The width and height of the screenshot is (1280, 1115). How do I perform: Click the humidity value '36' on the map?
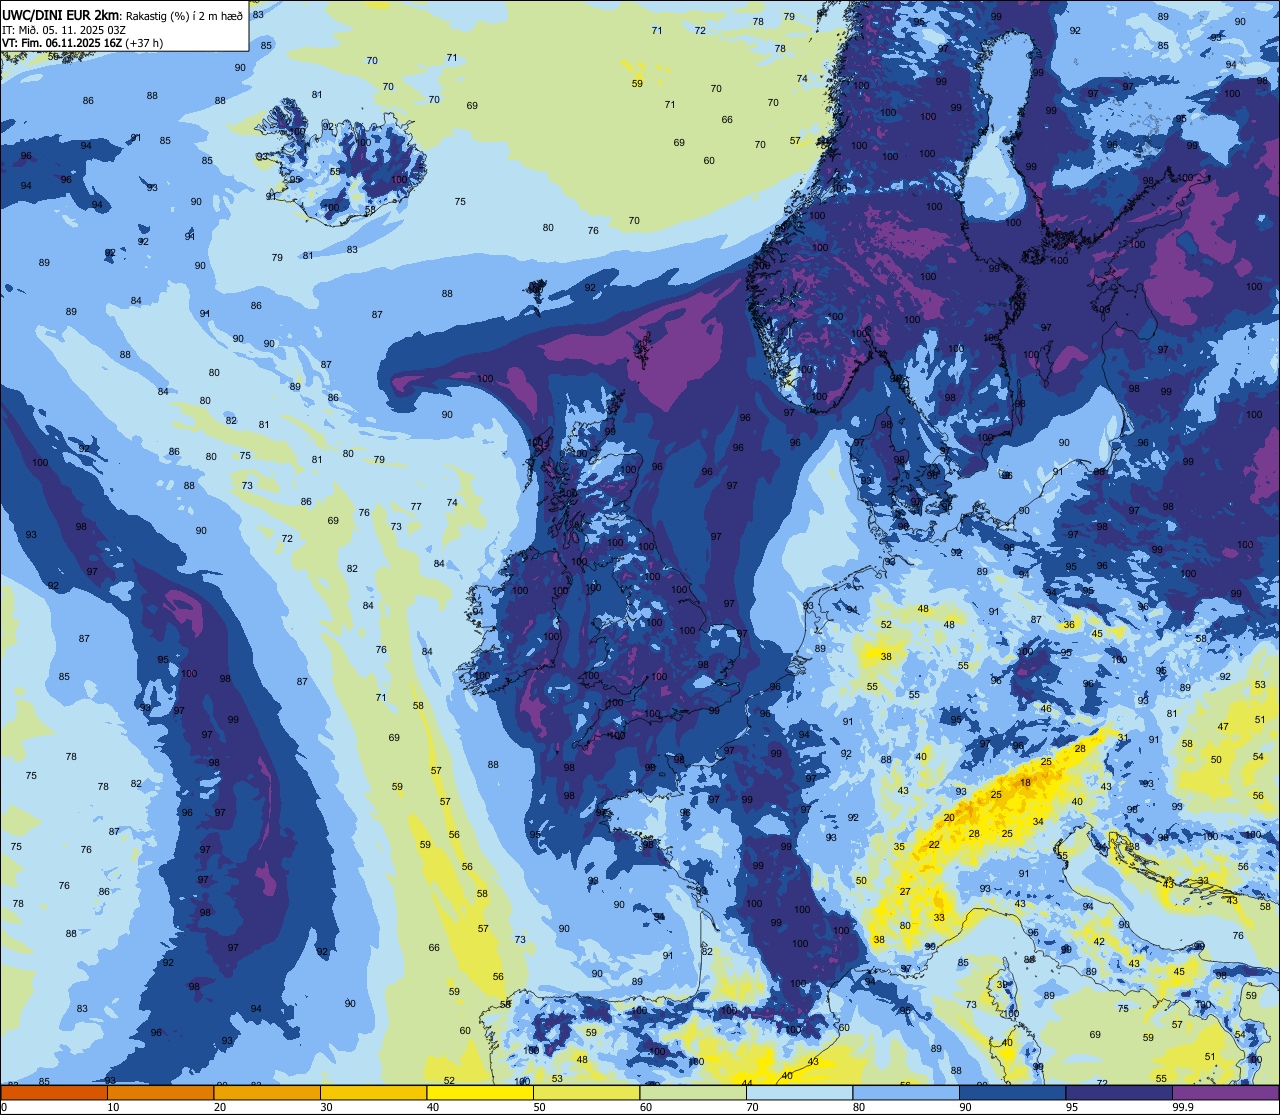pos(1069,625)
